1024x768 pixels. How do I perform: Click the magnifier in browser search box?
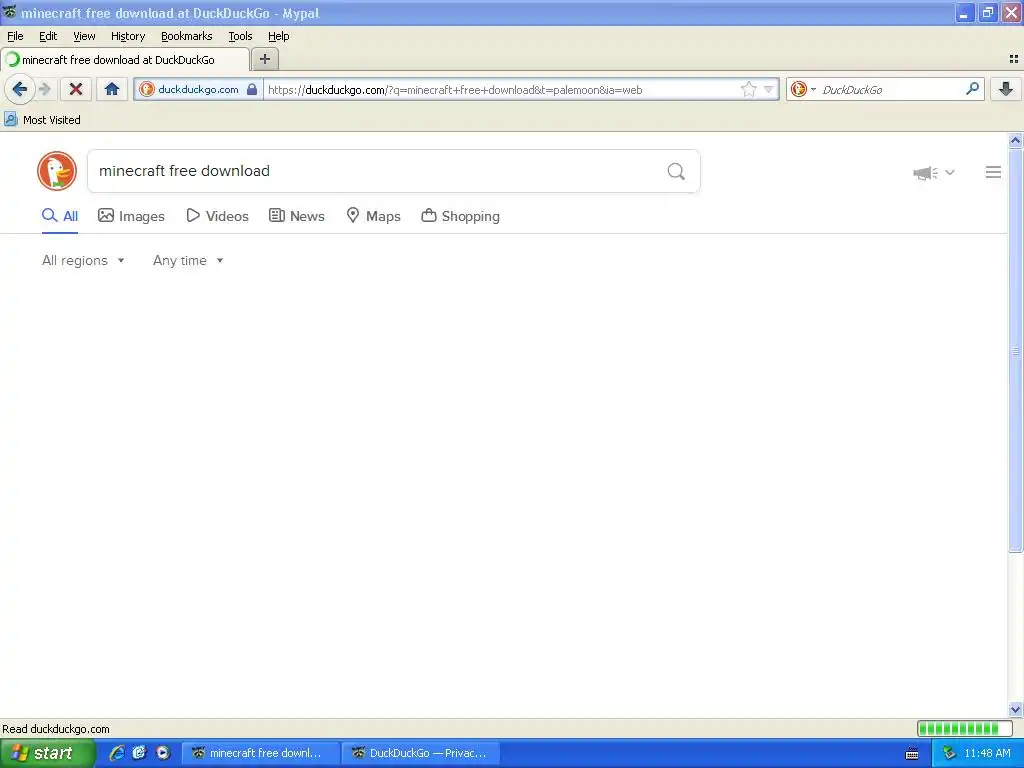pyautogui.click(x=972, y=89)
